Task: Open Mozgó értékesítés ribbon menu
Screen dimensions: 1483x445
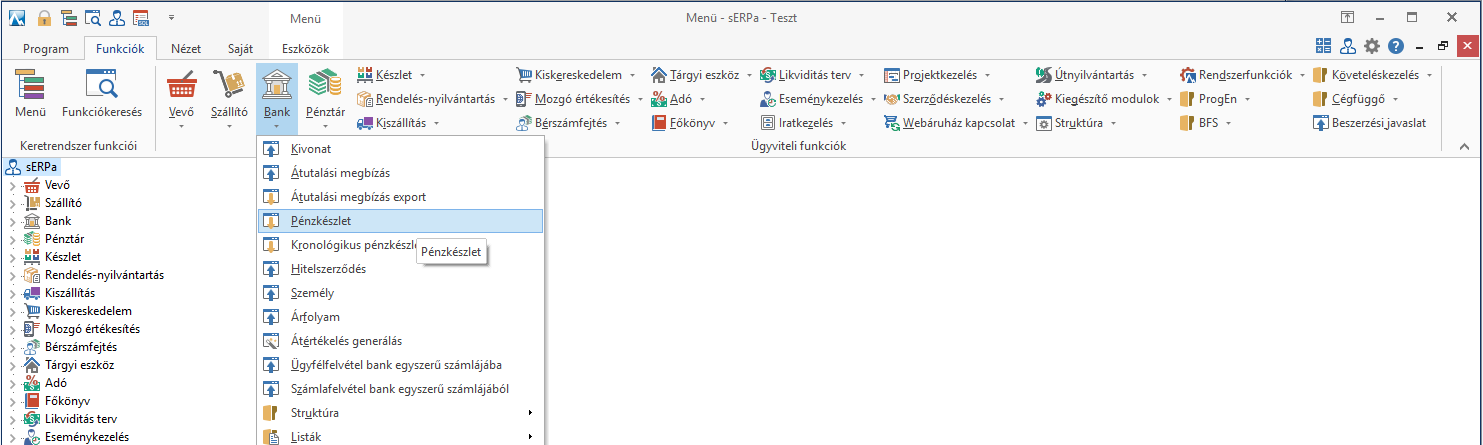Action: (579, 99)
